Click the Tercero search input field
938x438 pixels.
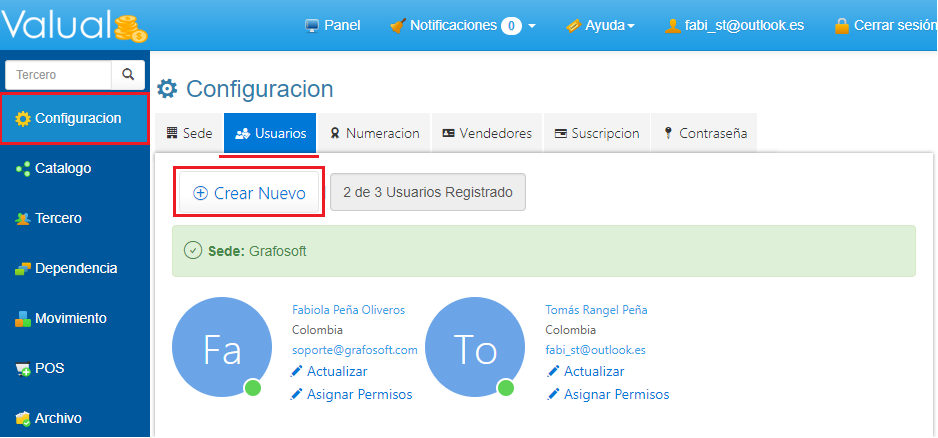pos(58,74)
